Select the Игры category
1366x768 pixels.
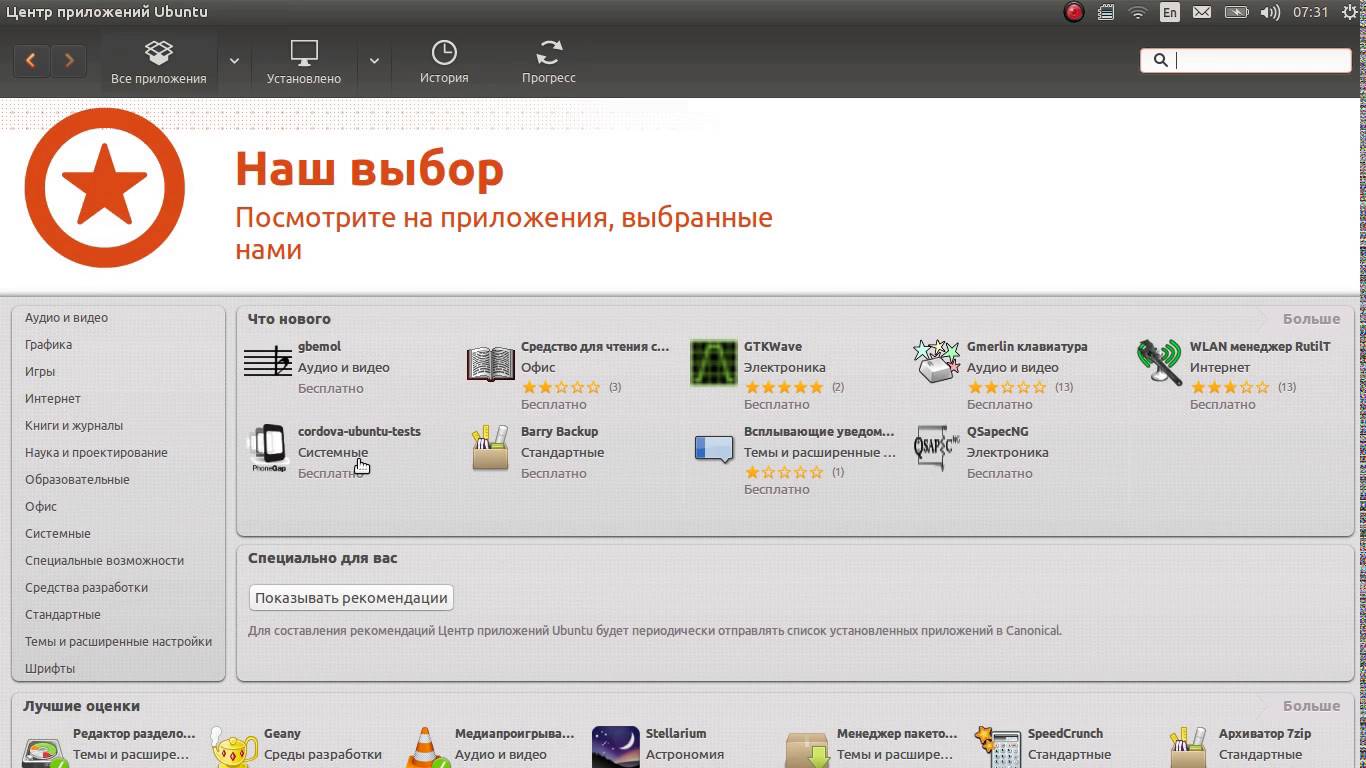40,372
